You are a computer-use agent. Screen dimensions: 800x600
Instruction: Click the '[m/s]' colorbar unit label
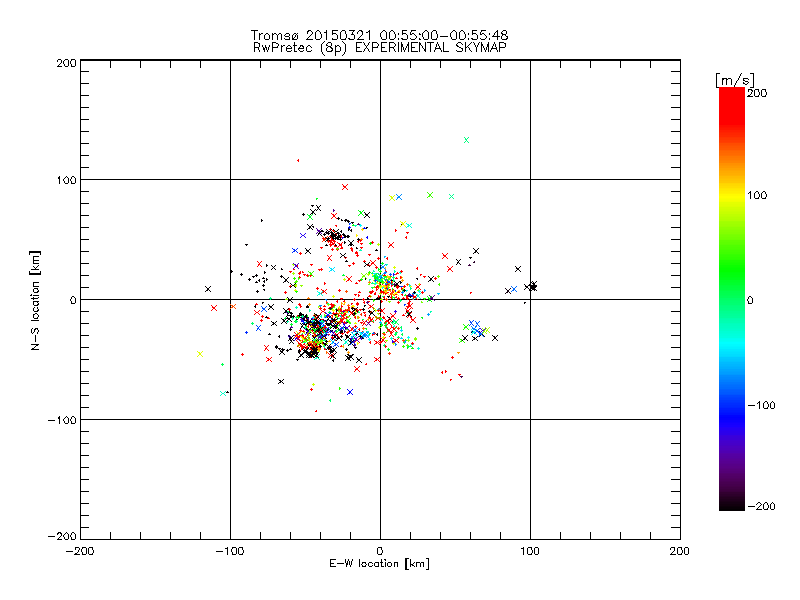coord(734,80)
